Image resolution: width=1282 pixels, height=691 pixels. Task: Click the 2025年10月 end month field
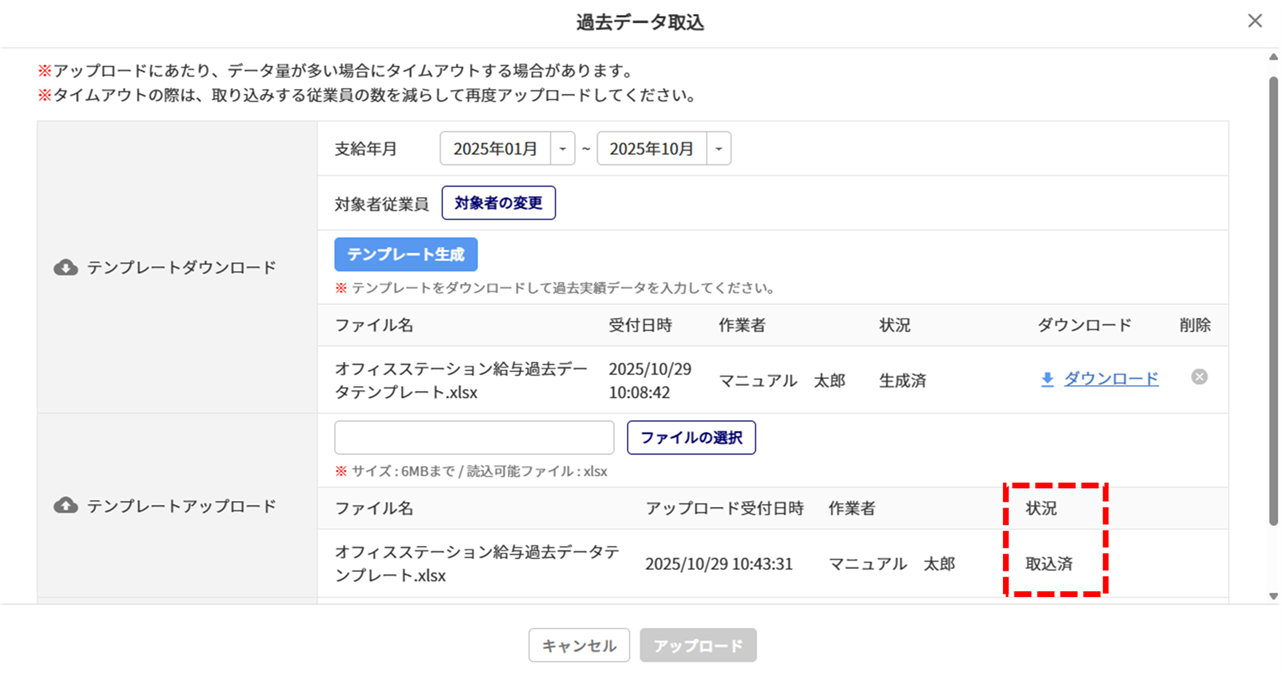click(651, 149)
